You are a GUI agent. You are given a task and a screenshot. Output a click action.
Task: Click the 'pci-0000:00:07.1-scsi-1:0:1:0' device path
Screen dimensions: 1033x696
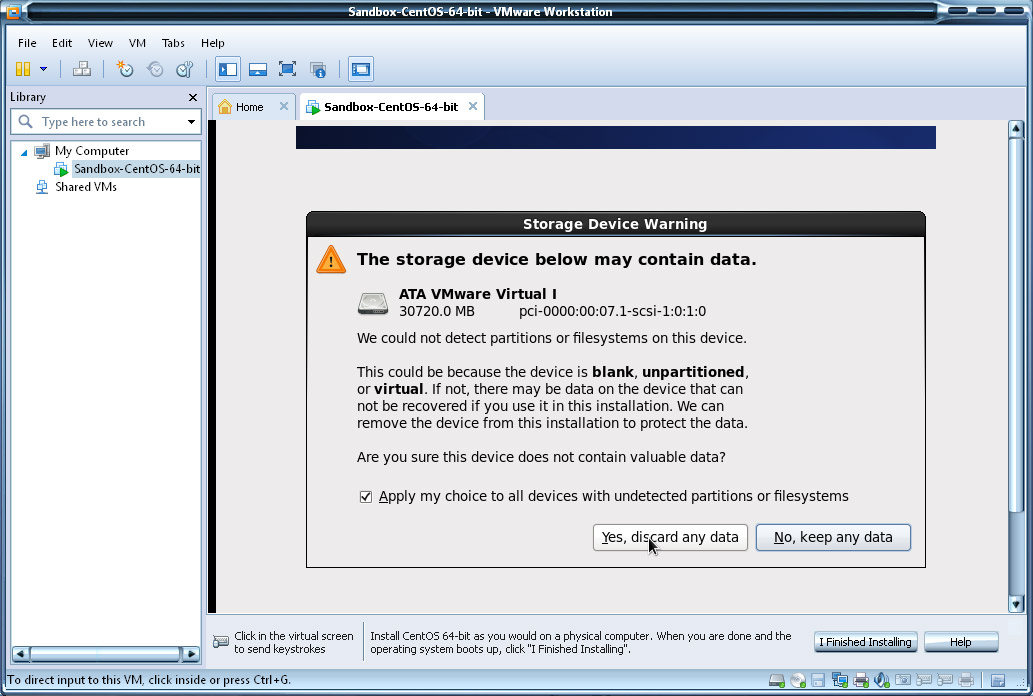click(x=612, y=311)
